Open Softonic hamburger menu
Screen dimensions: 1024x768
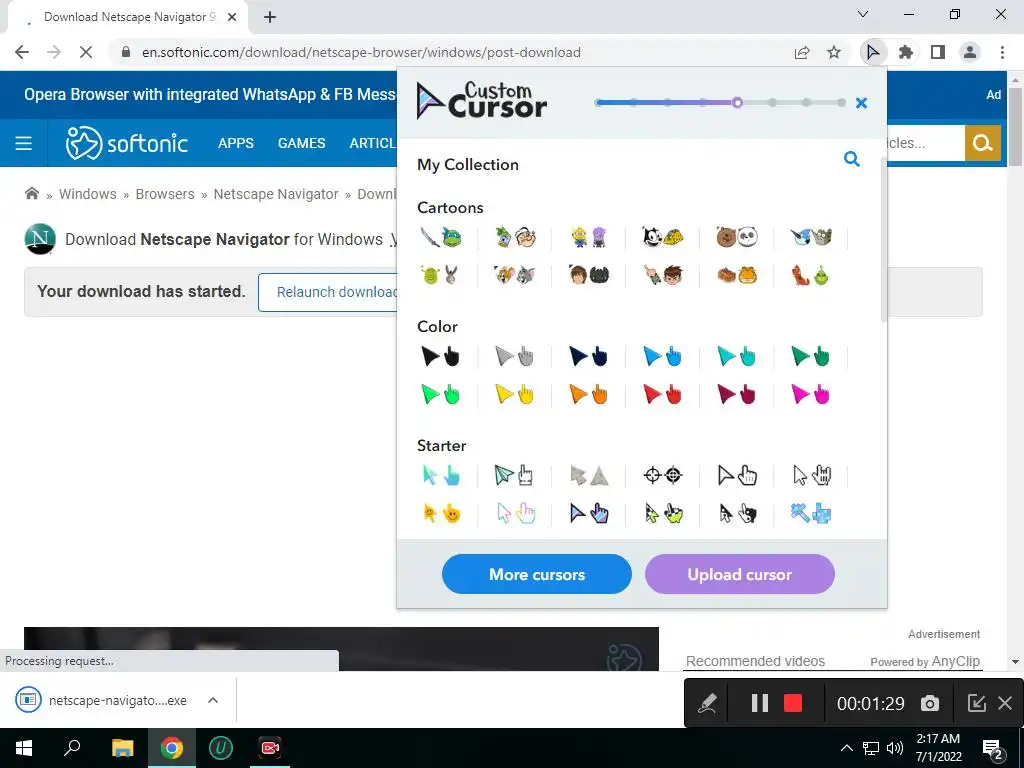tap(24, 143)
